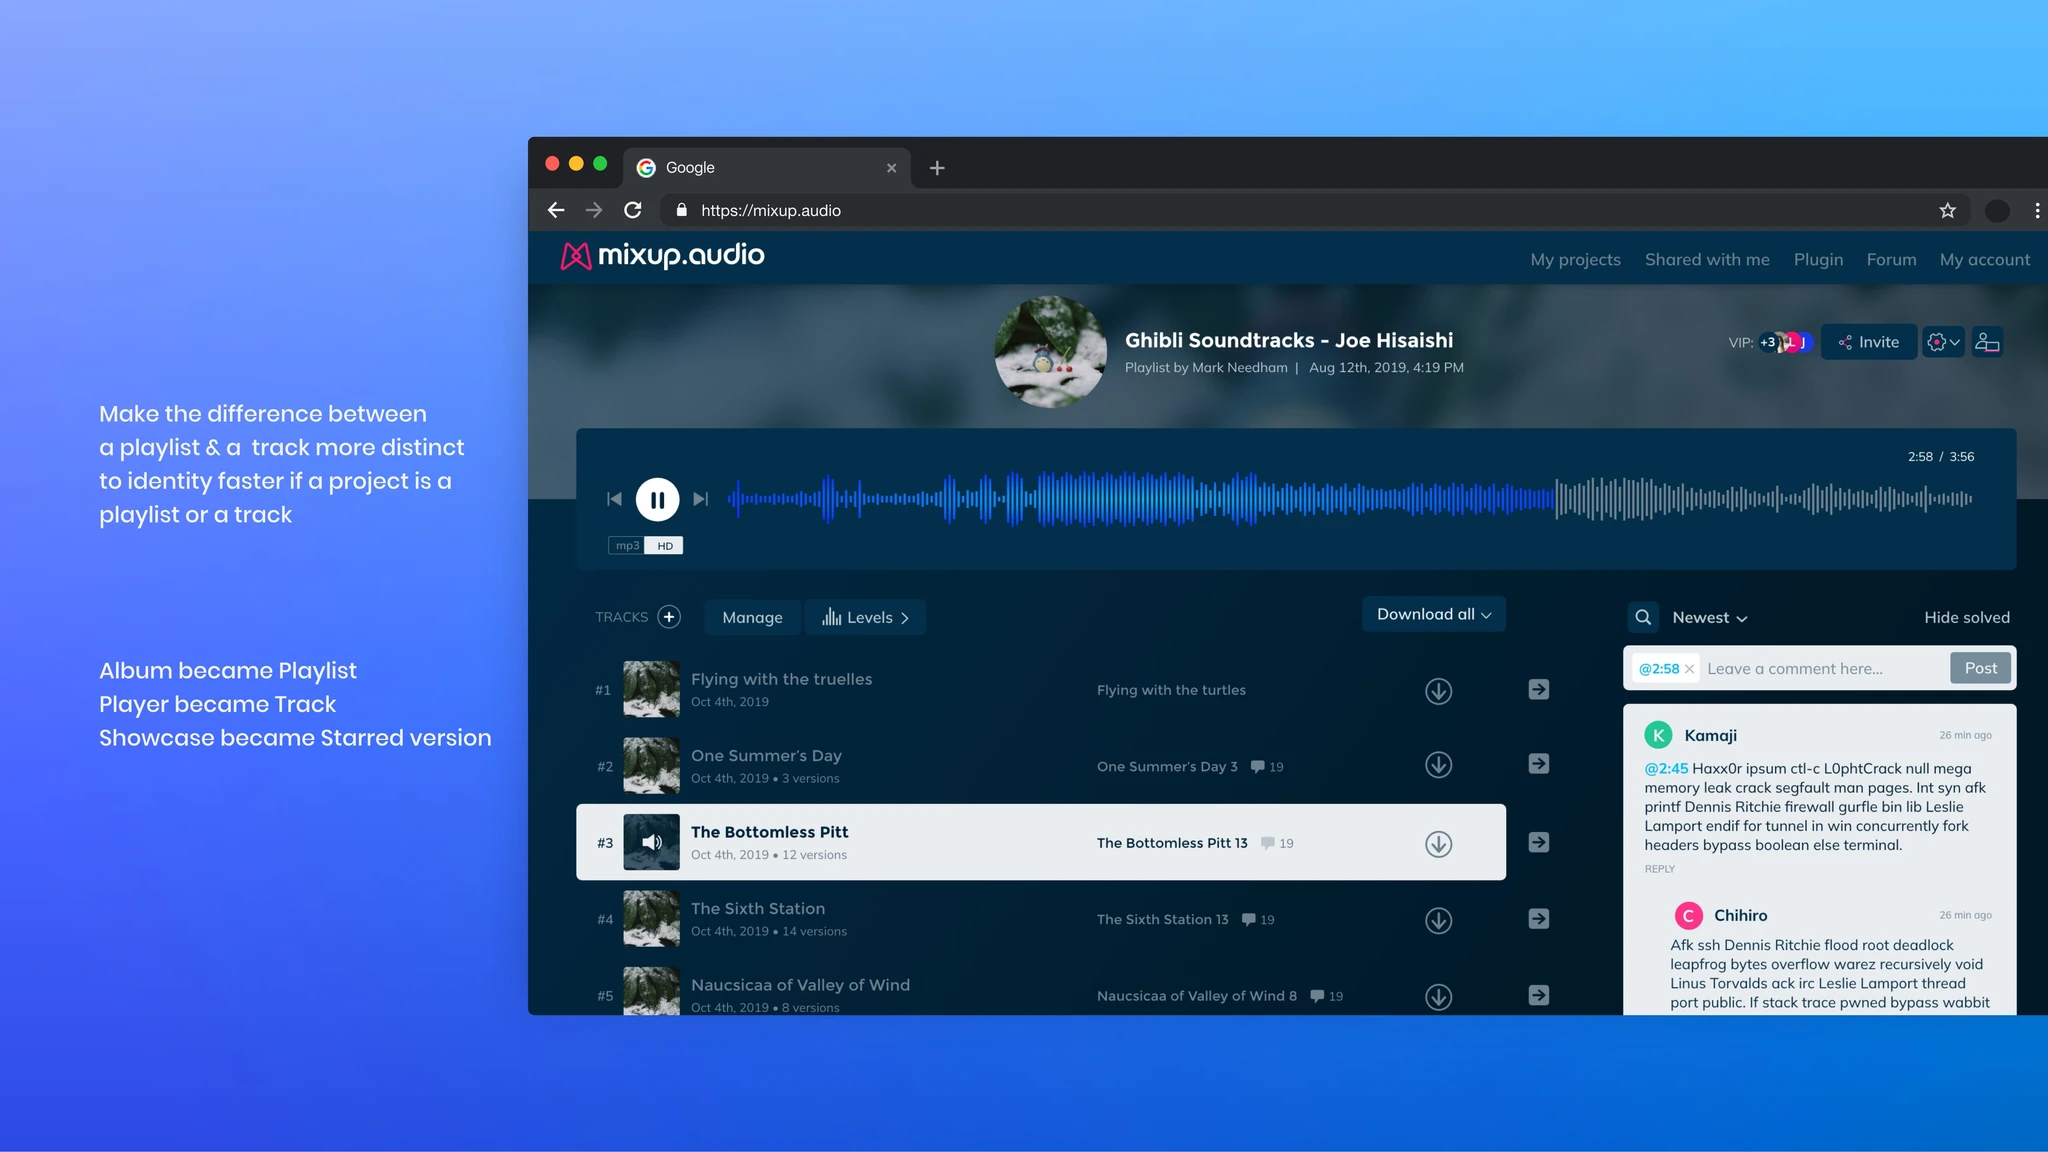Add a new track with the plus icon
The image size is (2048, 1152).
click(x=669, y=617)
